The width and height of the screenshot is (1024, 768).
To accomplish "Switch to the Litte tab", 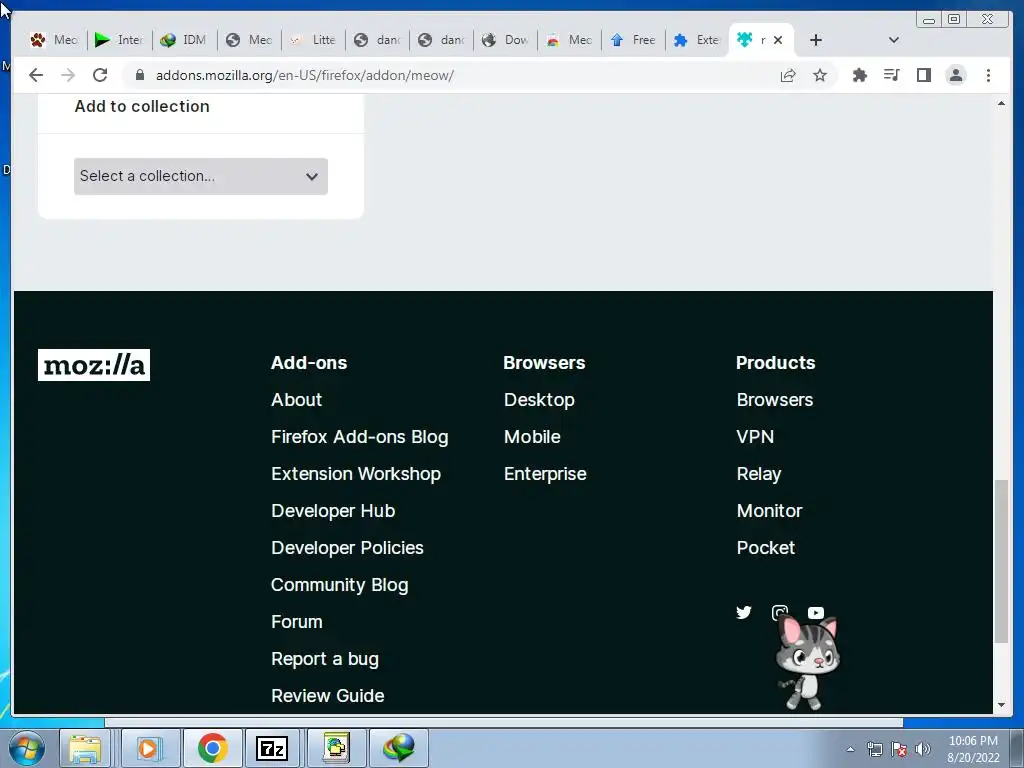I will pos(313,40).
